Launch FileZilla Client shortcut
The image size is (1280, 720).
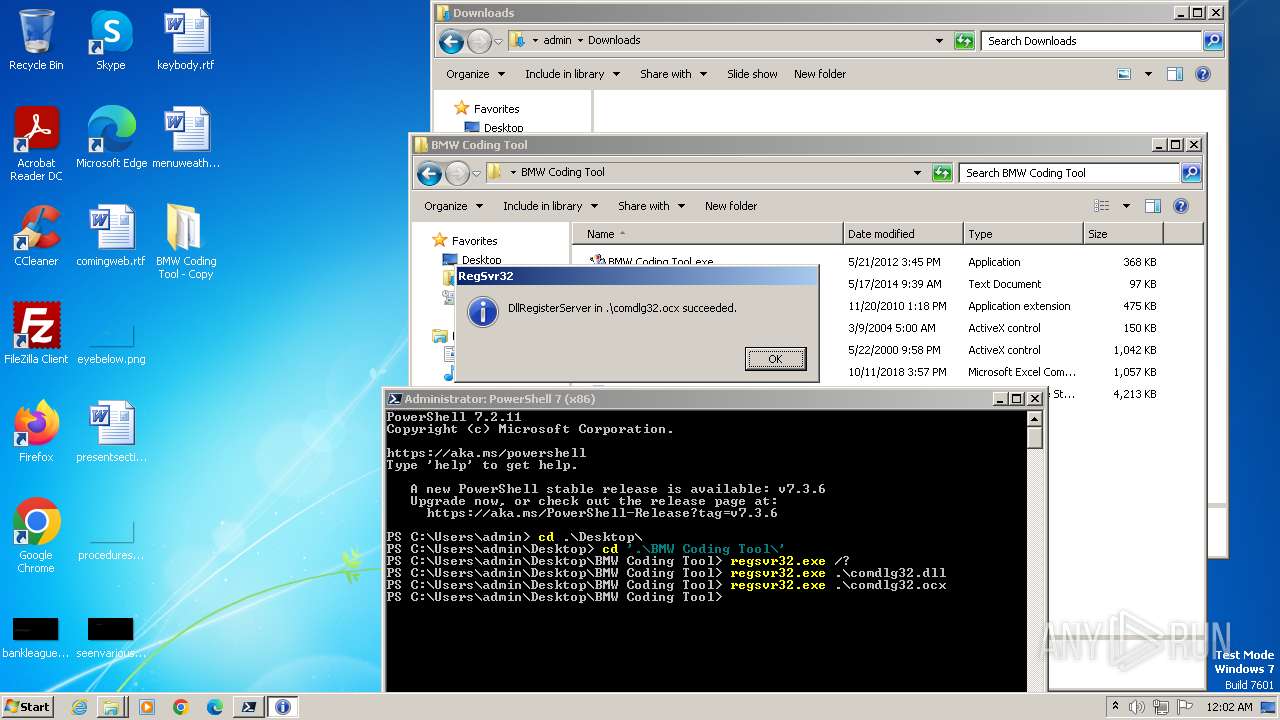pyautogui.click(x=36, y=334)
